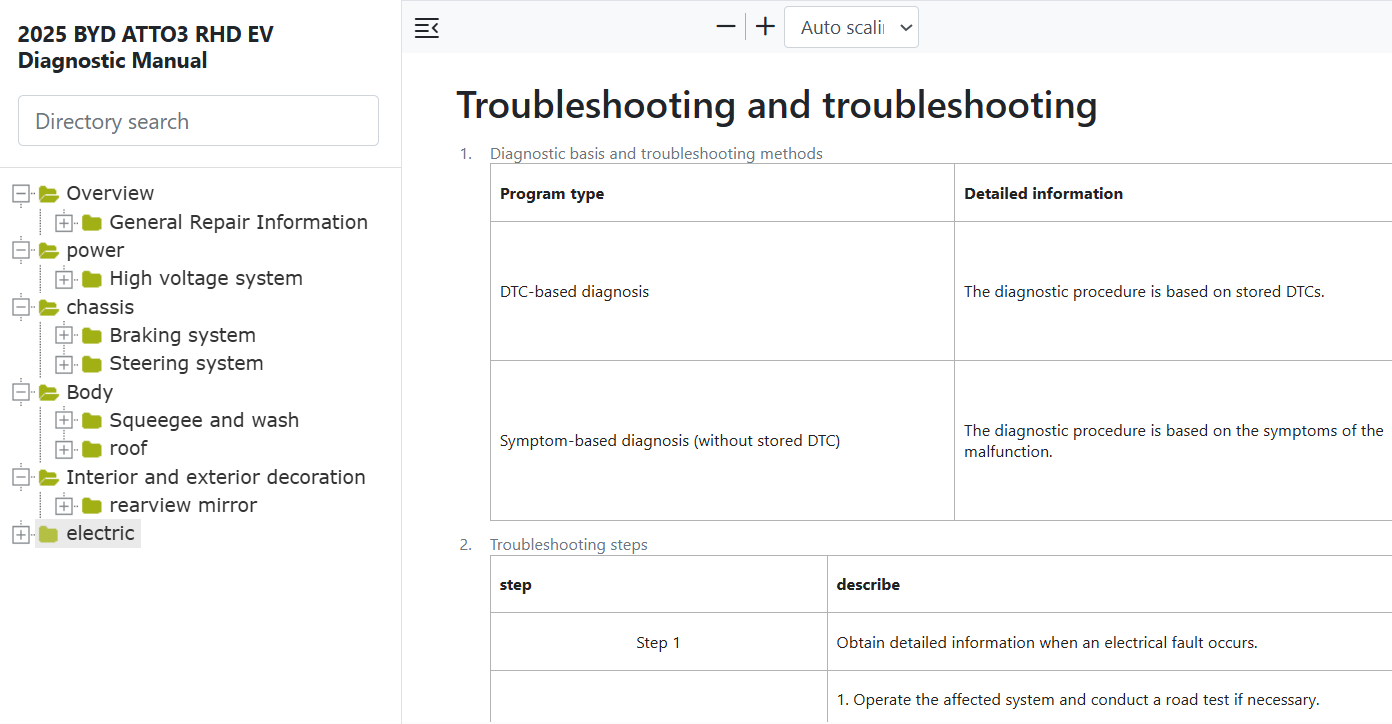Select the power tree item

pos(95,250)
